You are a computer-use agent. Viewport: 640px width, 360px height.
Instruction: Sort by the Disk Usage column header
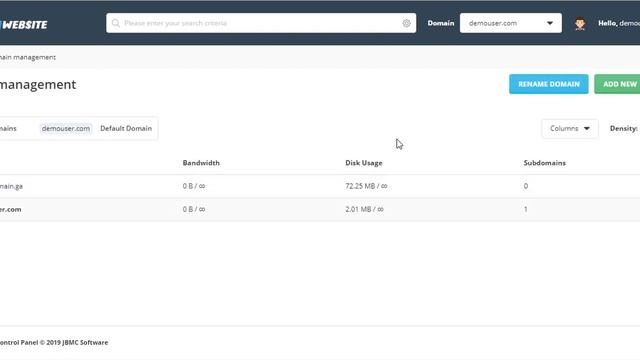pyautogui.click(x=364, y=163)
